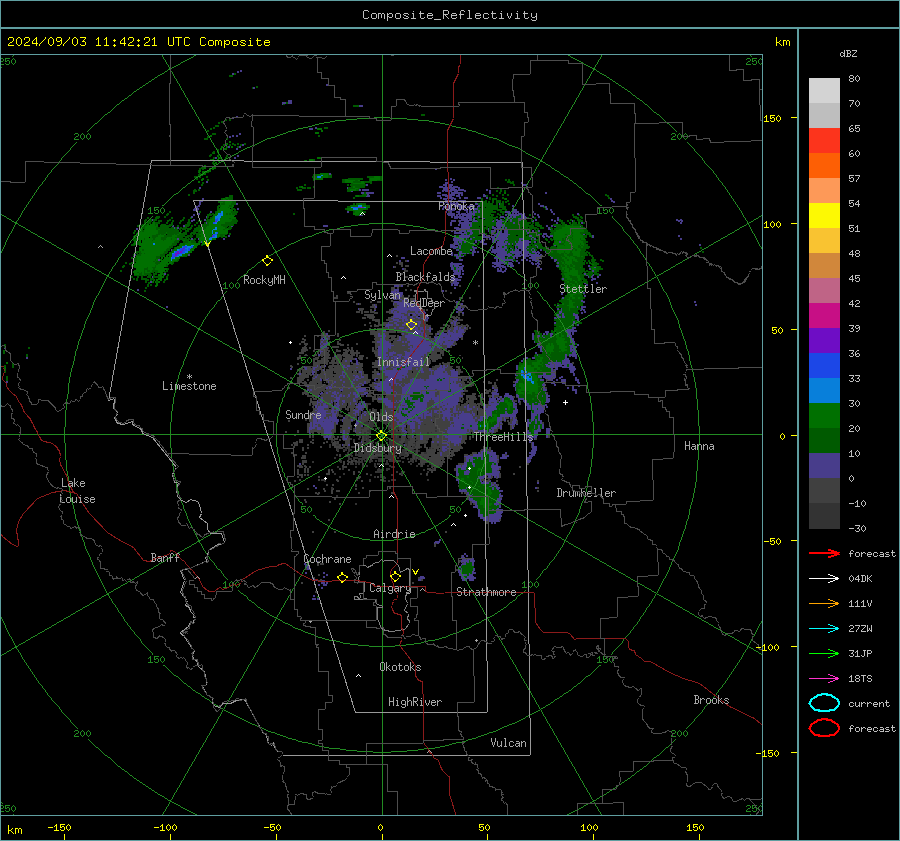This screenshot has height=841, width=900.
Task: Click the Lacombe city label
Action: 431,251
